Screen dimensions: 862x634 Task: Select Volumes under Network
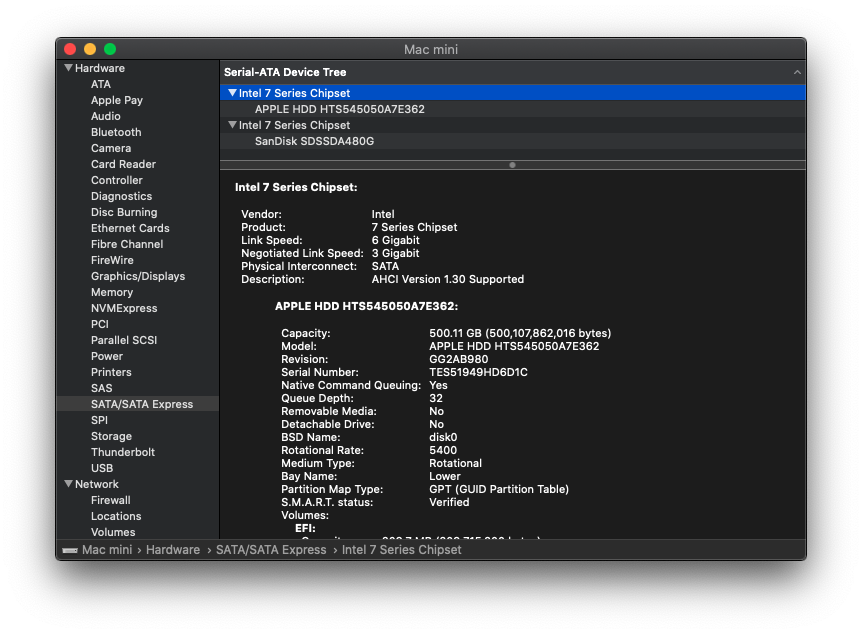pos(113,532)
